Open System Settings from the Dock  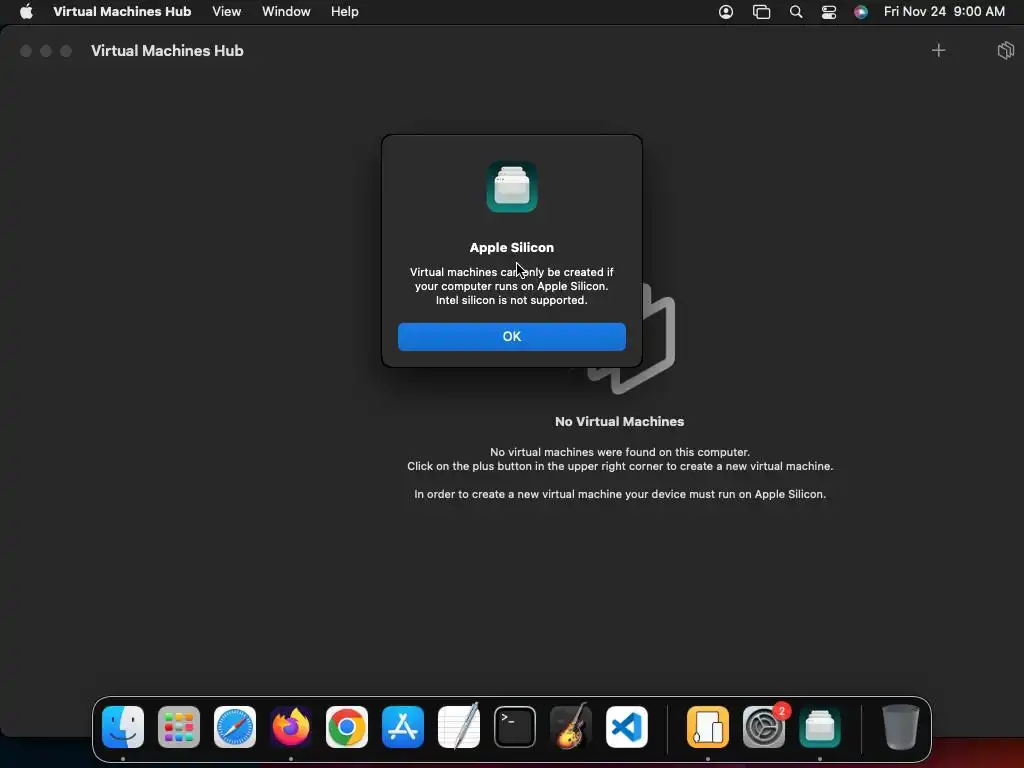pyautogui.click(x=763, y=727)
